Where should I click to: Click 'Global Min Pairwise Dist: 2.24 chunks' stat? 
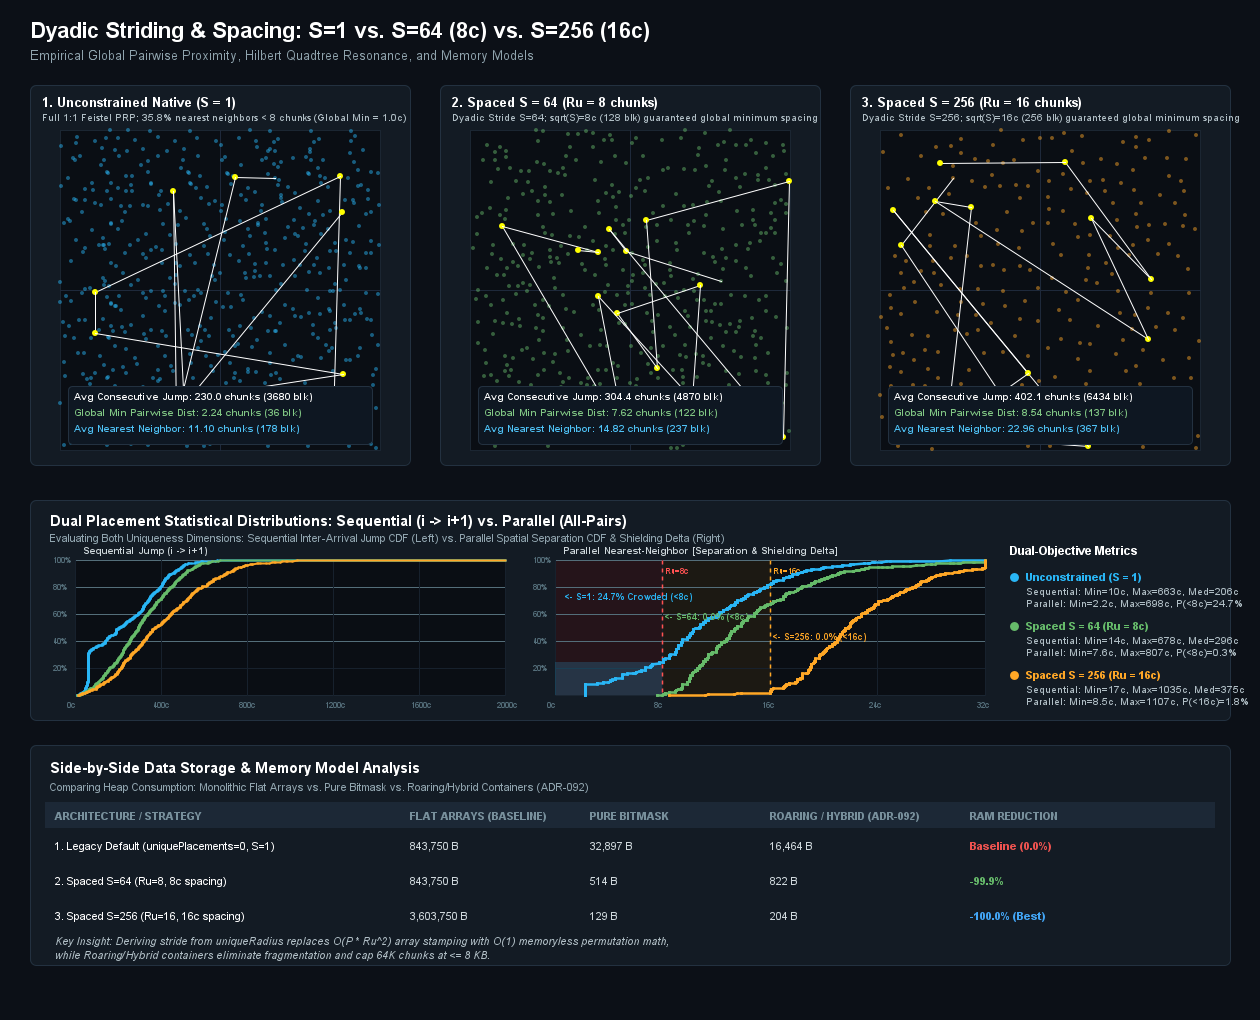(188, 413)
